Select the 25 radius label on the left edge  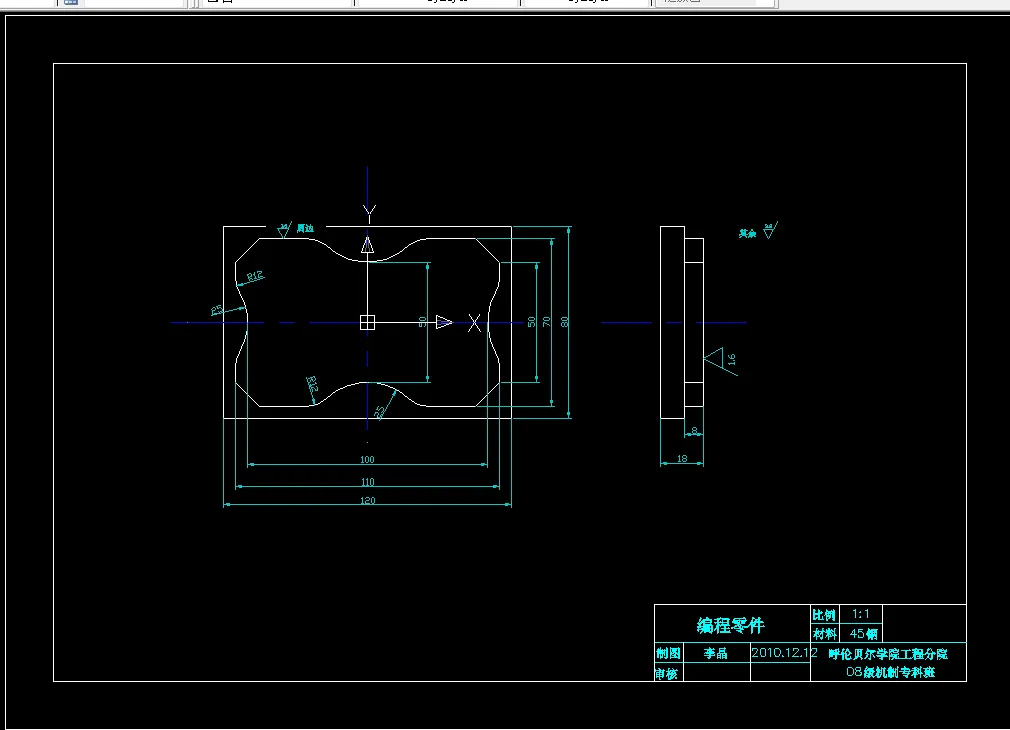pyautogui.click(x=216, y=310)
